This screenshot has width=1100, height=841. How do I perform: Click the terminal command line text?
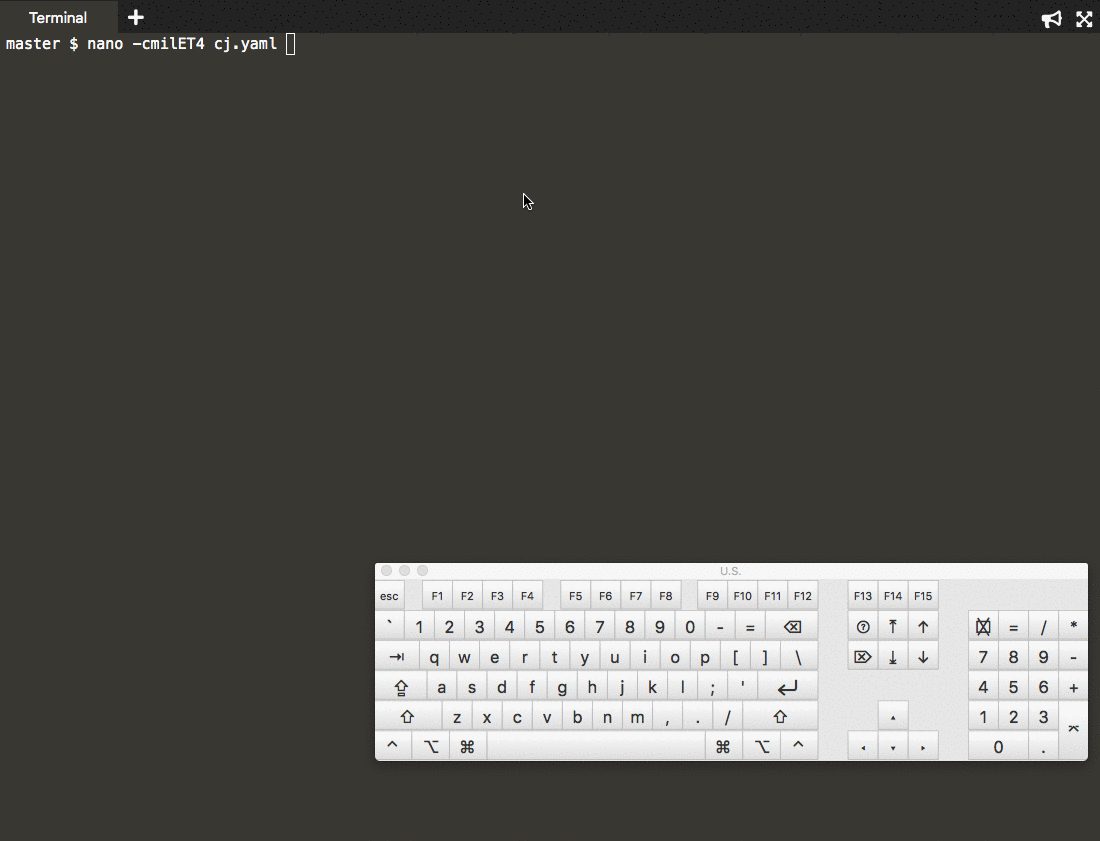tap(142, 44)
